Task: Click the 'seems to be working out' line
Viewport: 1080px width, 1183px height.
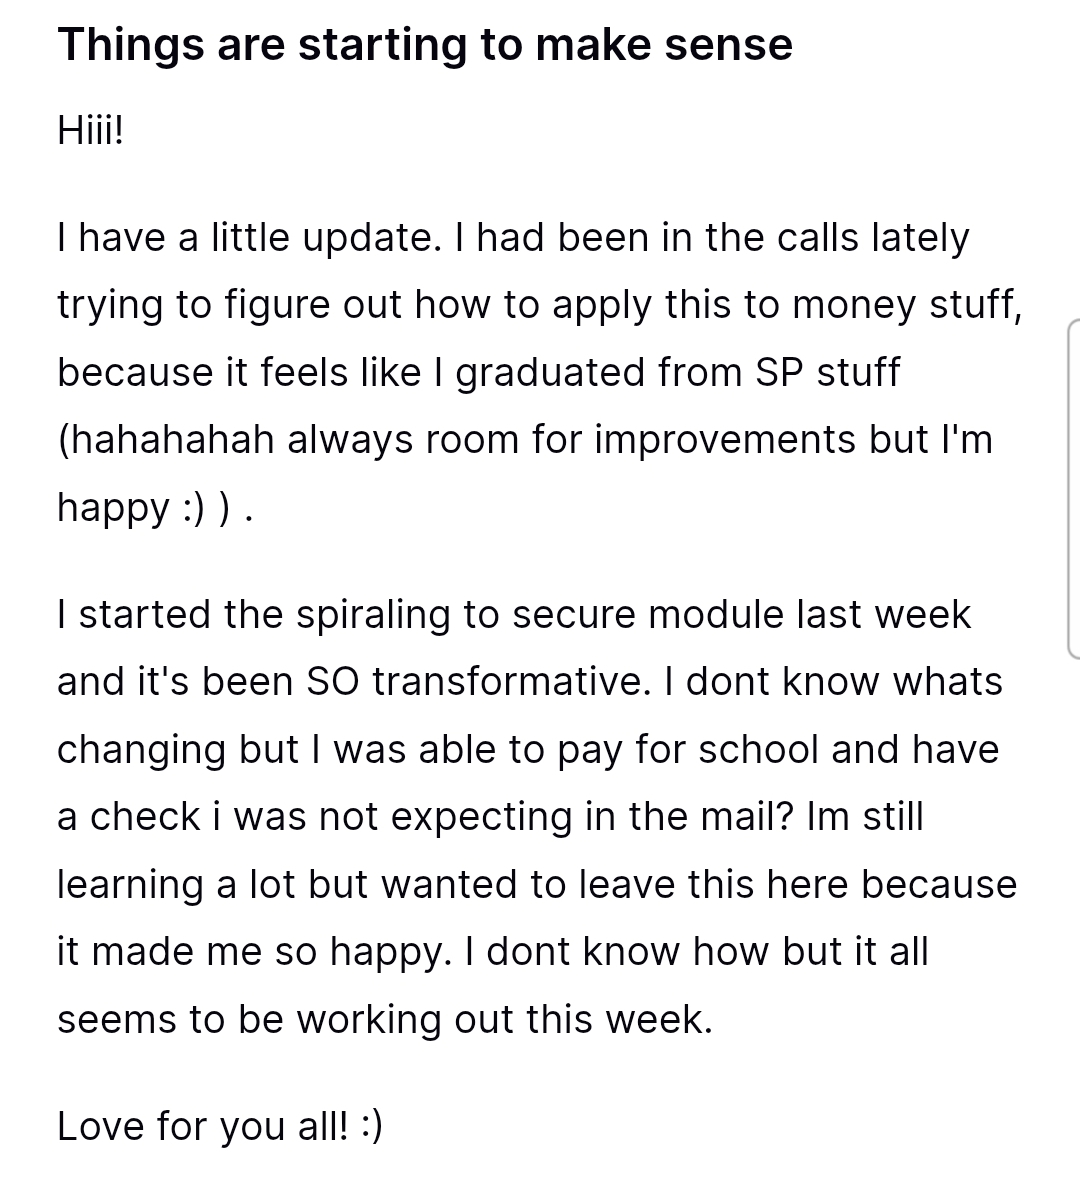Action: pyautogui.click(x=385, y=1019)
